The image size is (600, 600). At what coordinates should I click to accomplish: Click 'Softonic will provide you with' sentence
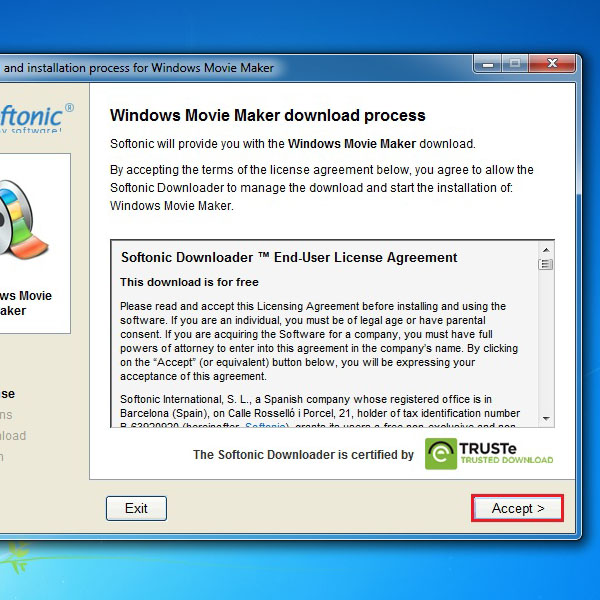click(x=293, y=144)
